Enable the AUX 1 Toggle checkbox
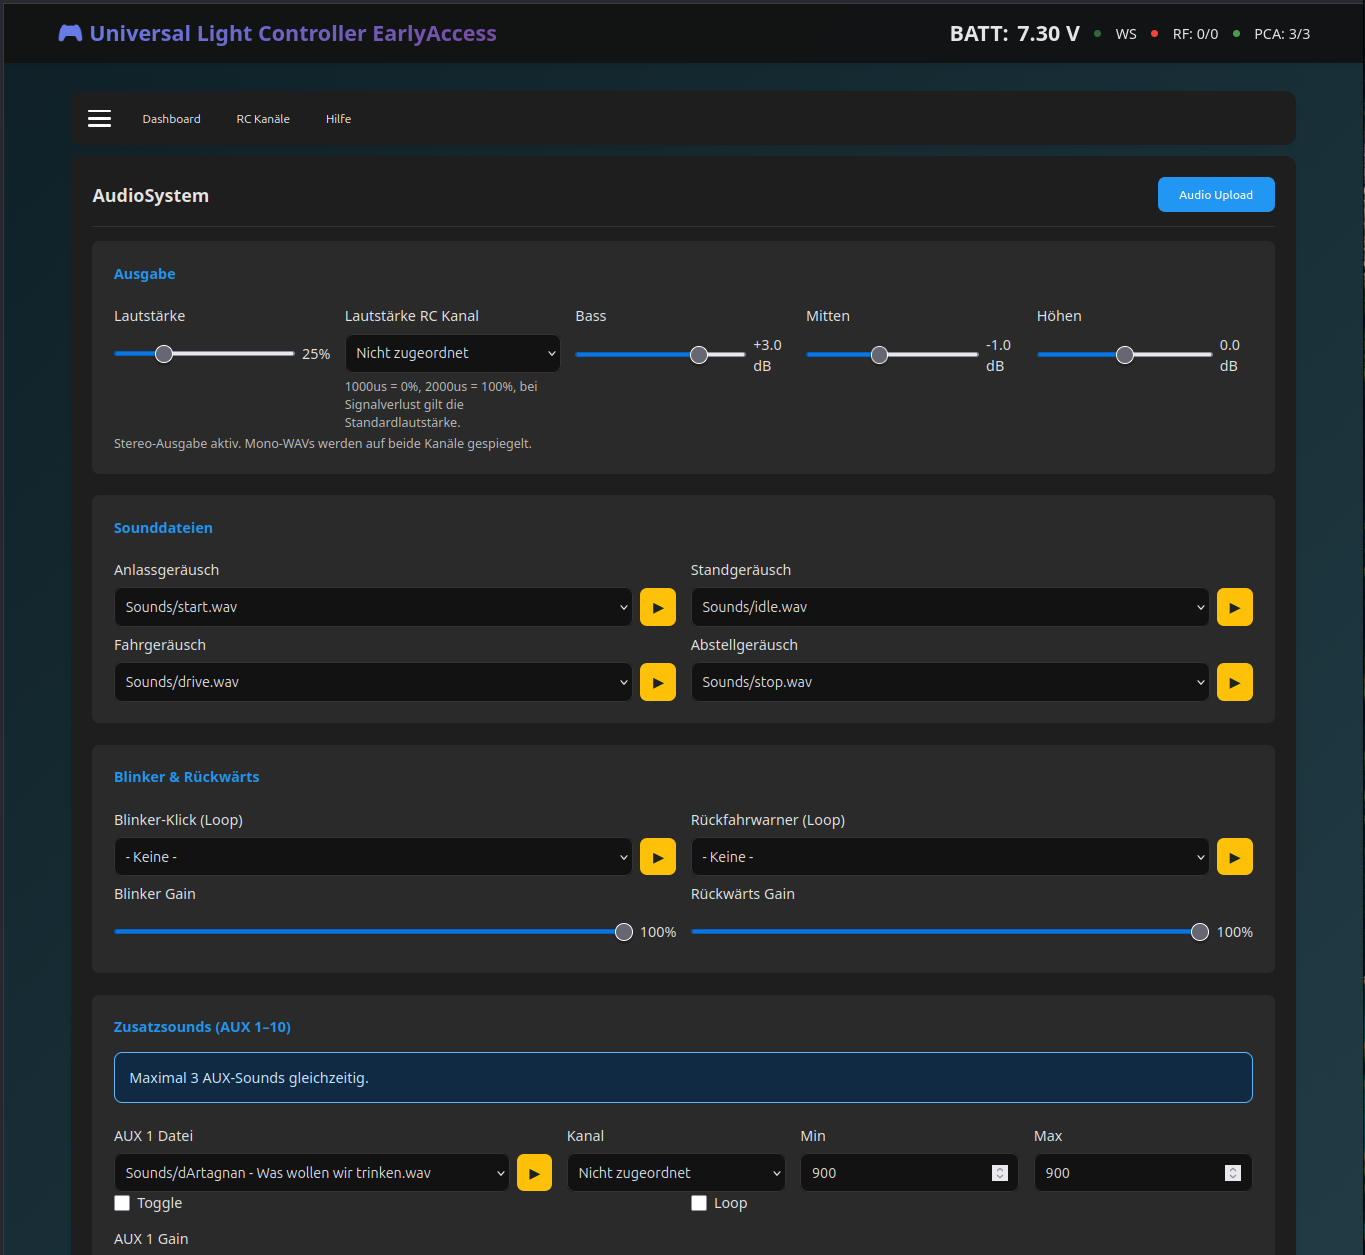This screenshot has width=1365, height=1255. point(122,1203)
